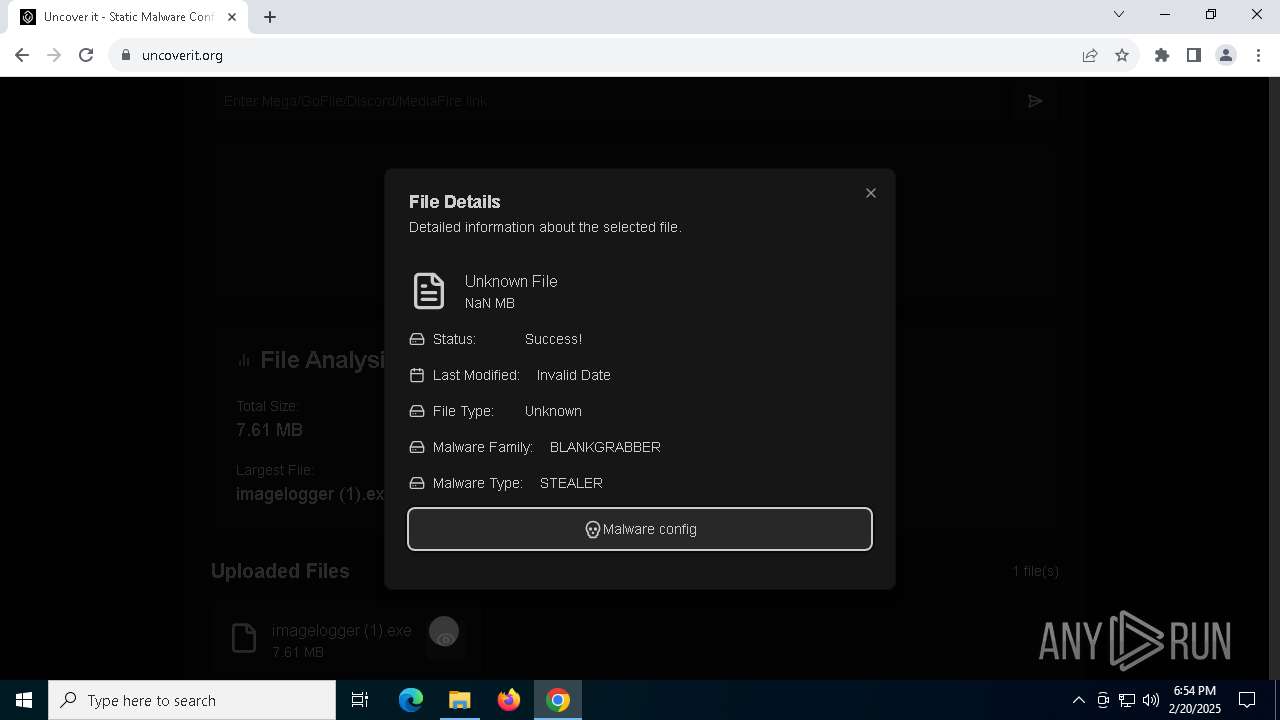Open a new browser tab
Viewport: 1280px width, 720px height.
coord(270,17)
